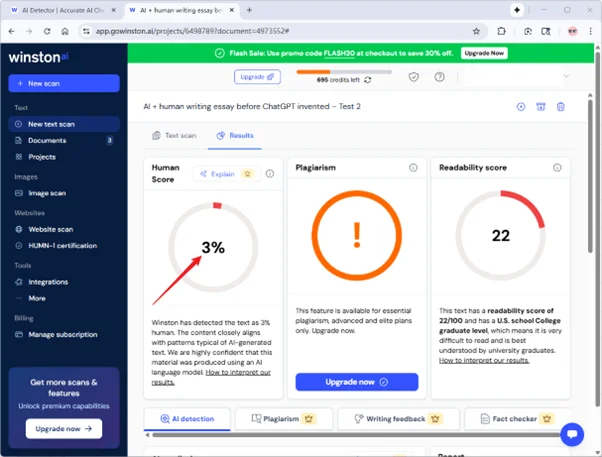Click the help question mark icon
Screen dimensions: 602x457
pyautogui.click(x=439, y=77)
